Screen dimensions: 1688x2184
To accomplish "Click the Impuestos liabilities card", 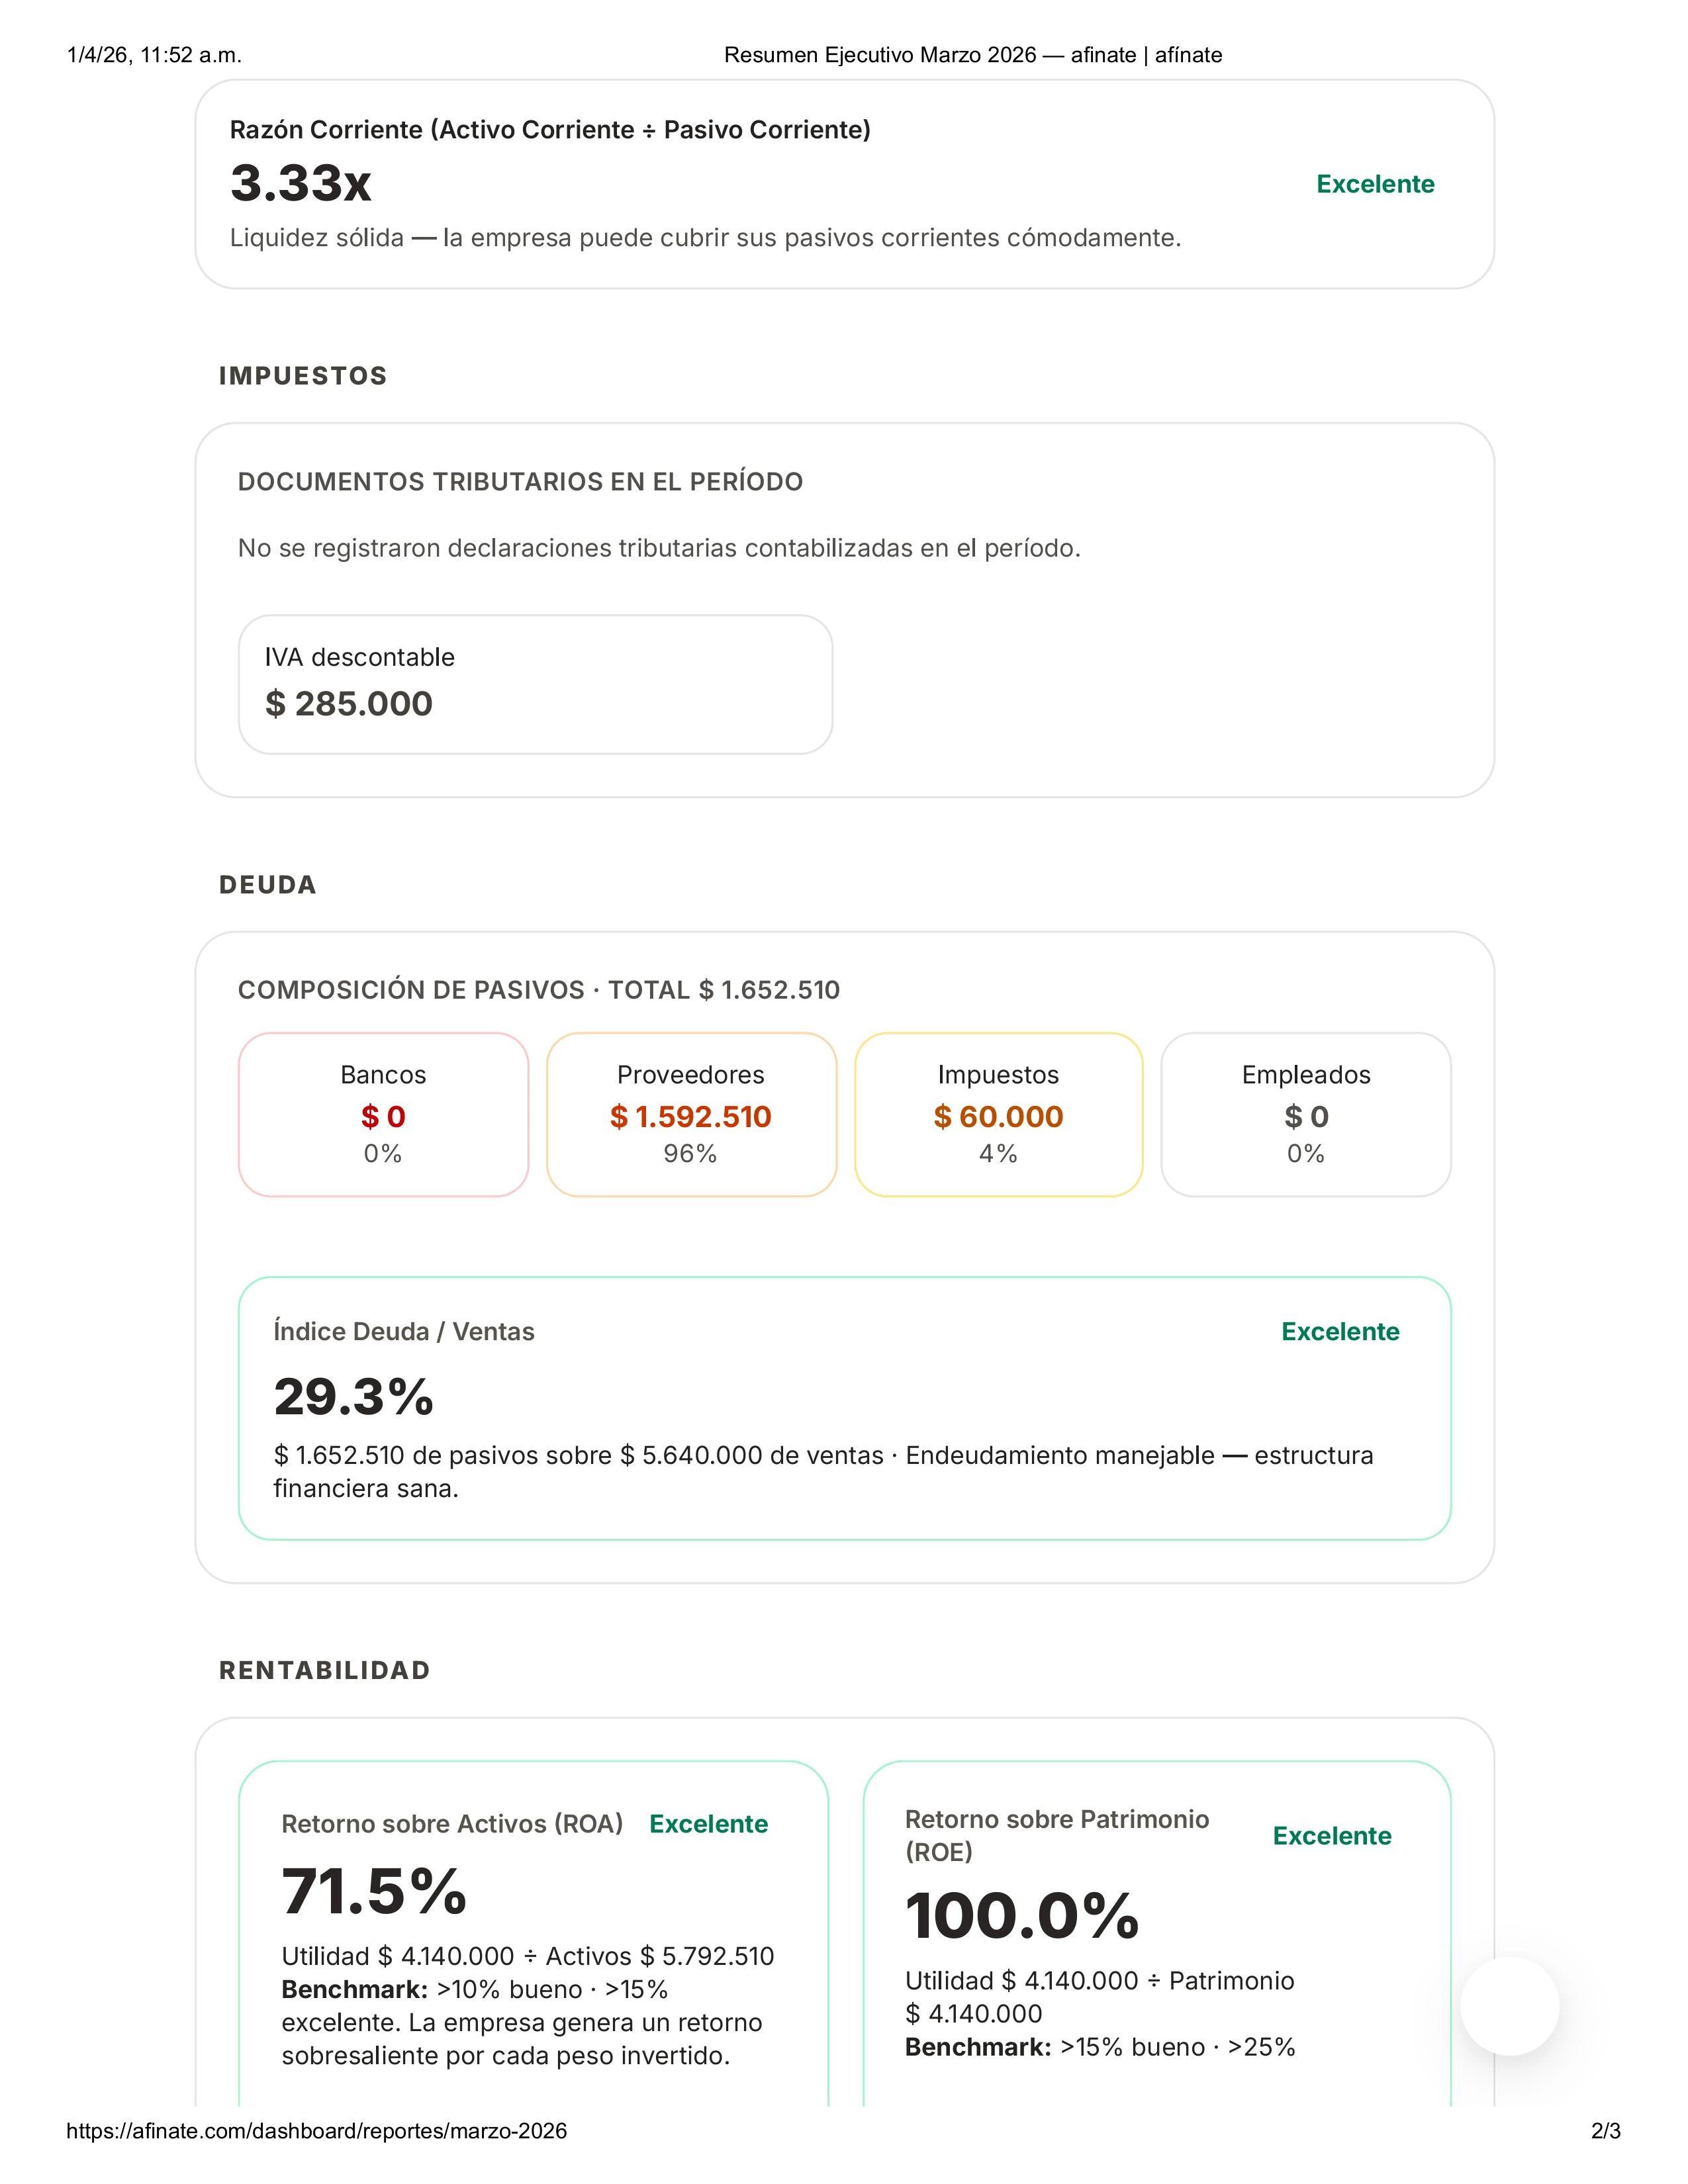I will pos(998,1114).
